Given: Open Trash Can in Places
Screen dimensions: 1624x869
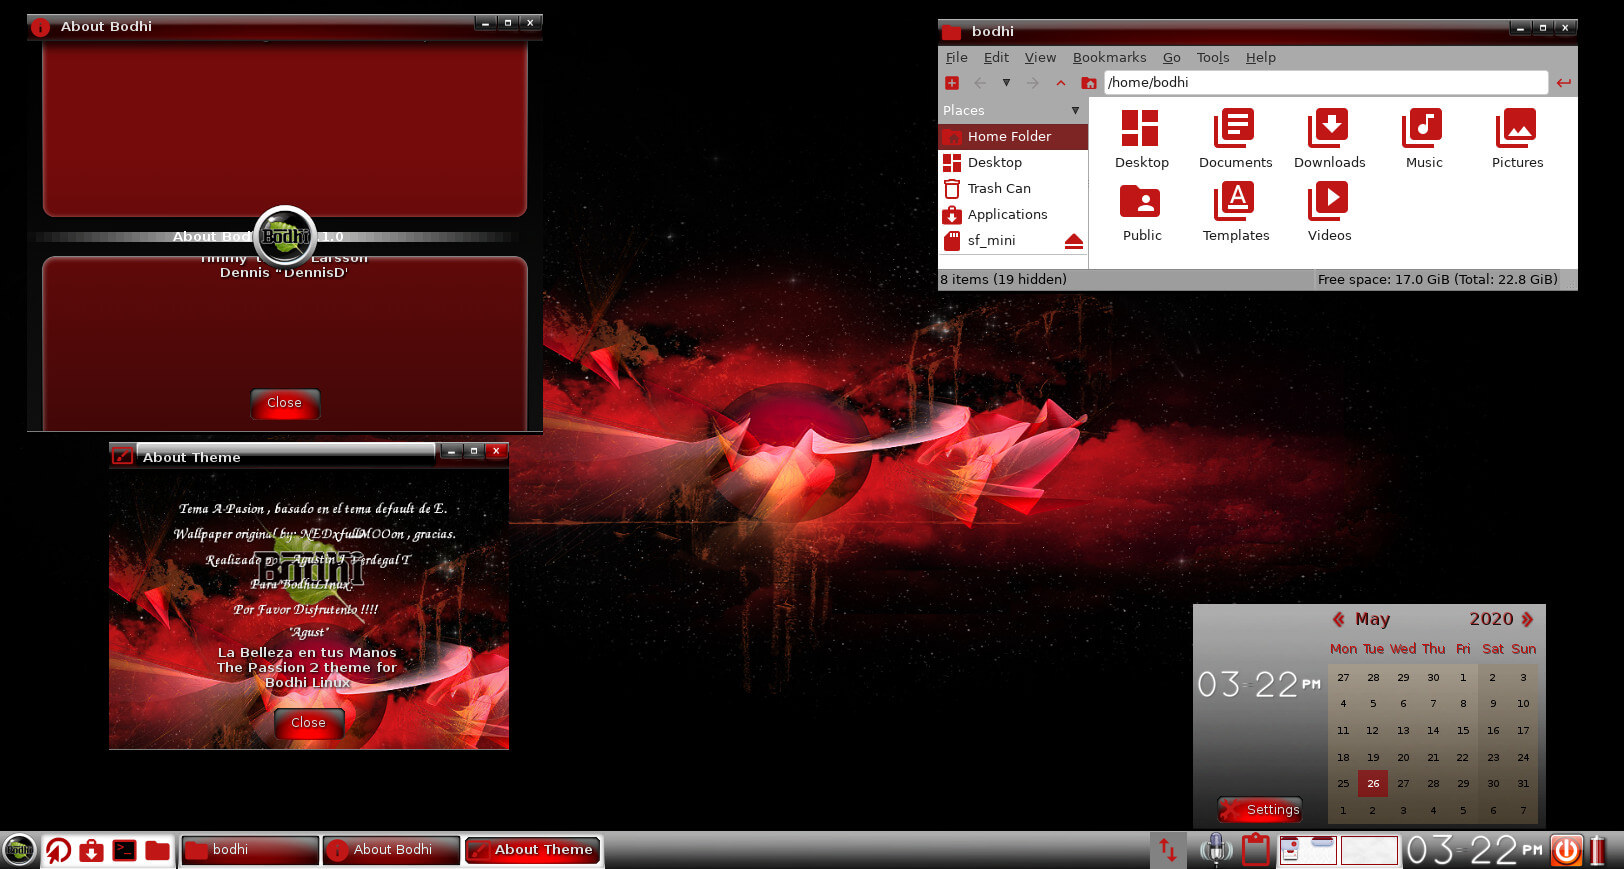Looking at the screenshot, I should tap(1013, 188).
